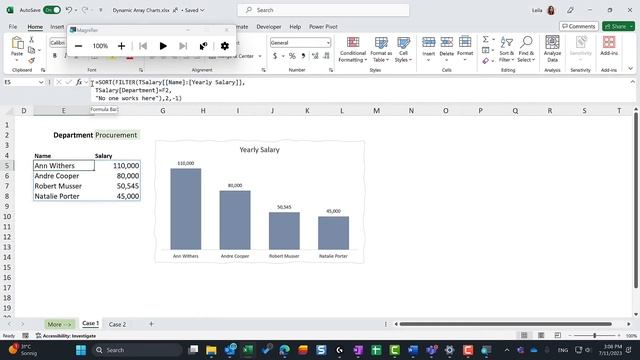
Task: Open Conditional Formatting menu
Action: pos(353,50)
